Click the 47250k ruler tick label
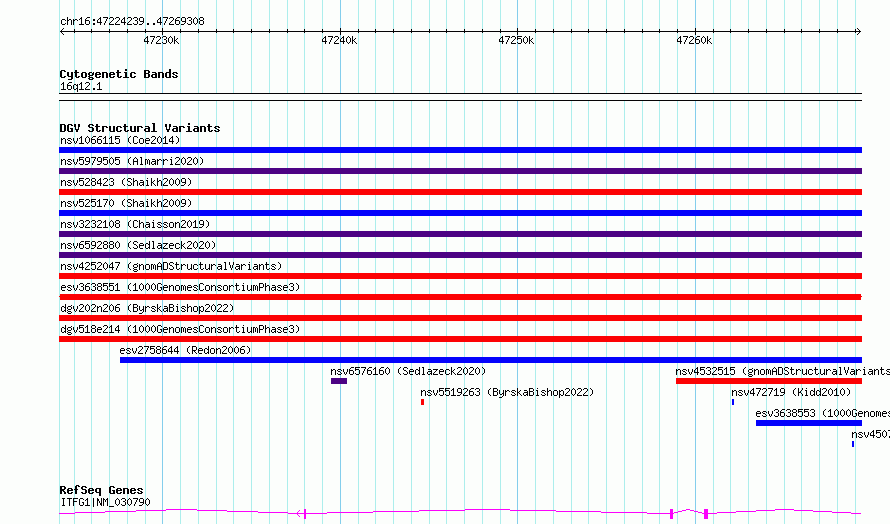The width and height of the screenshot is (890, 524). [x=517, y=40]
